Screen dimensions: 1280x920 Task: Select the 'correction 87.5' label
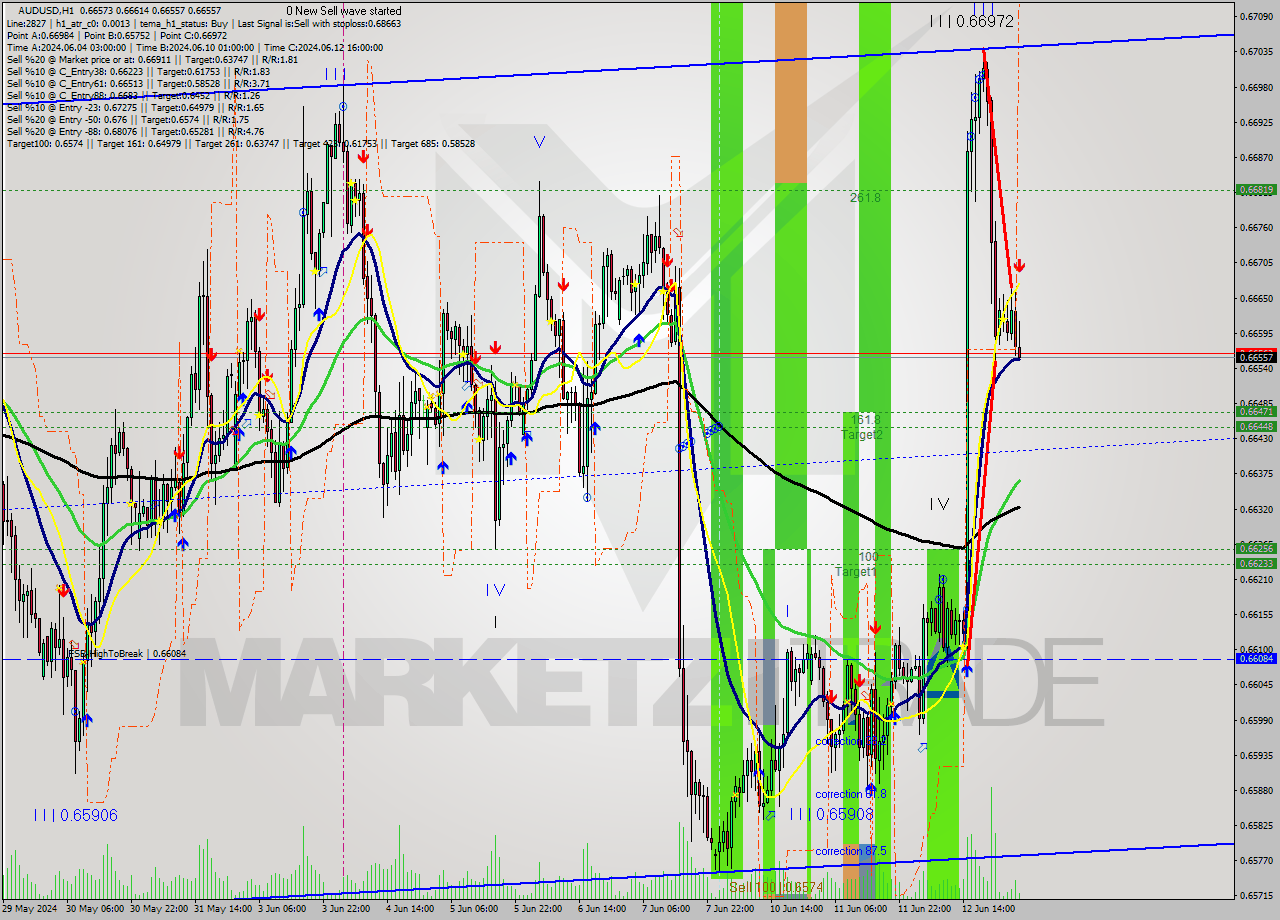851,851
